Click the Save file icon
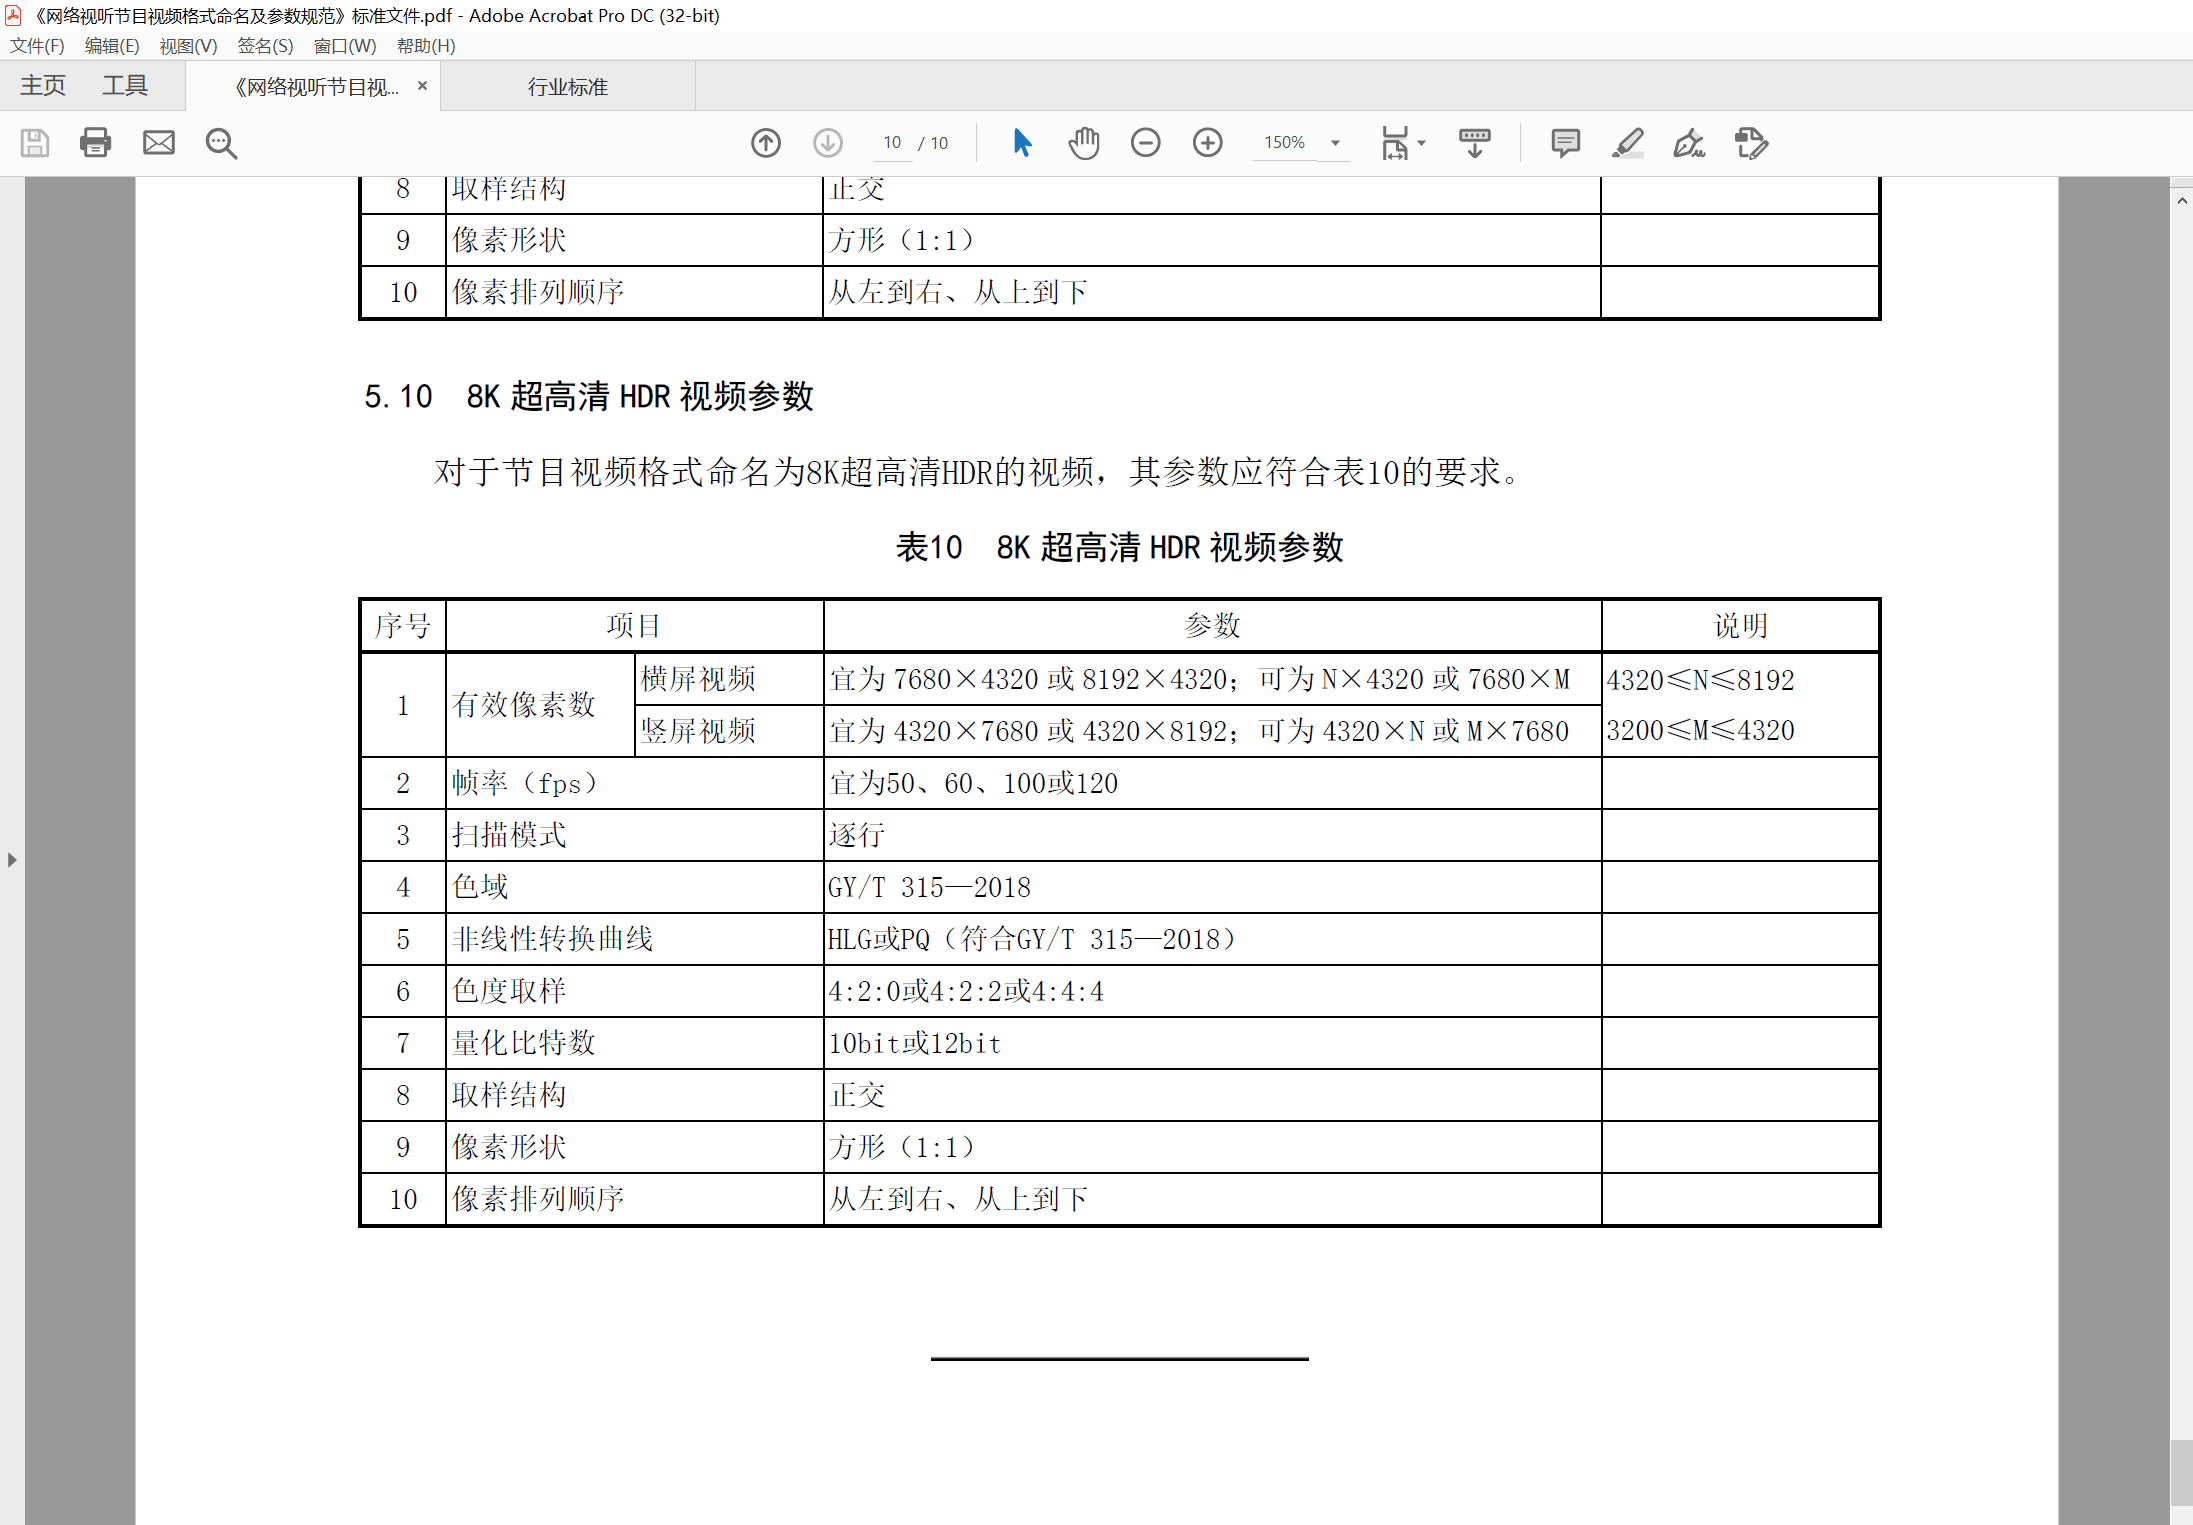 tap(35, 143)
